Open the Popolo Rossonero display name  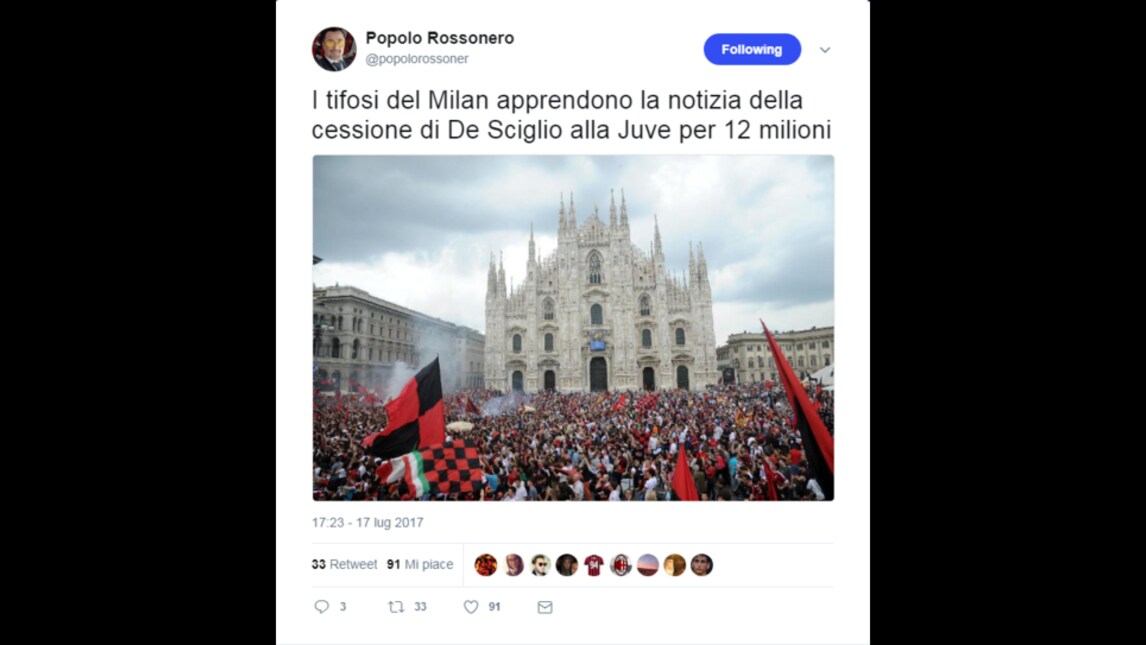[440, 38]
